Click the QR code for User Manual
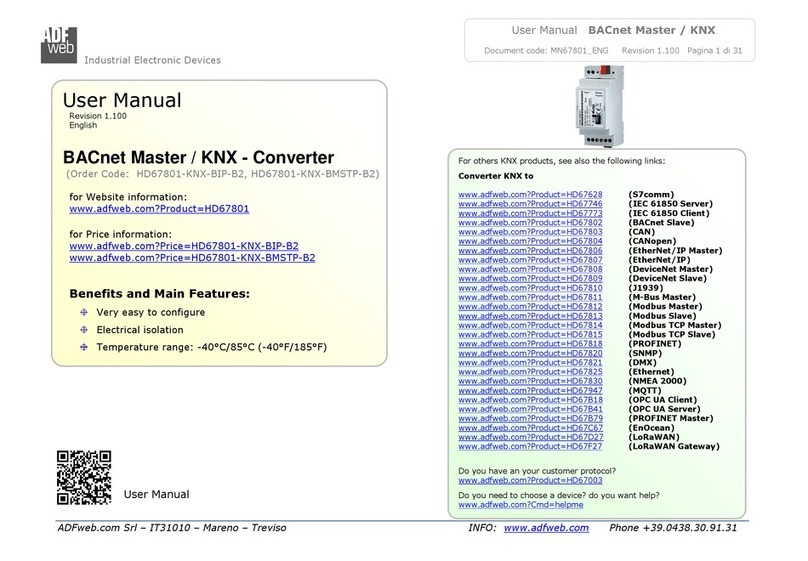Screen dimensions: 808x561 (84, 478)
